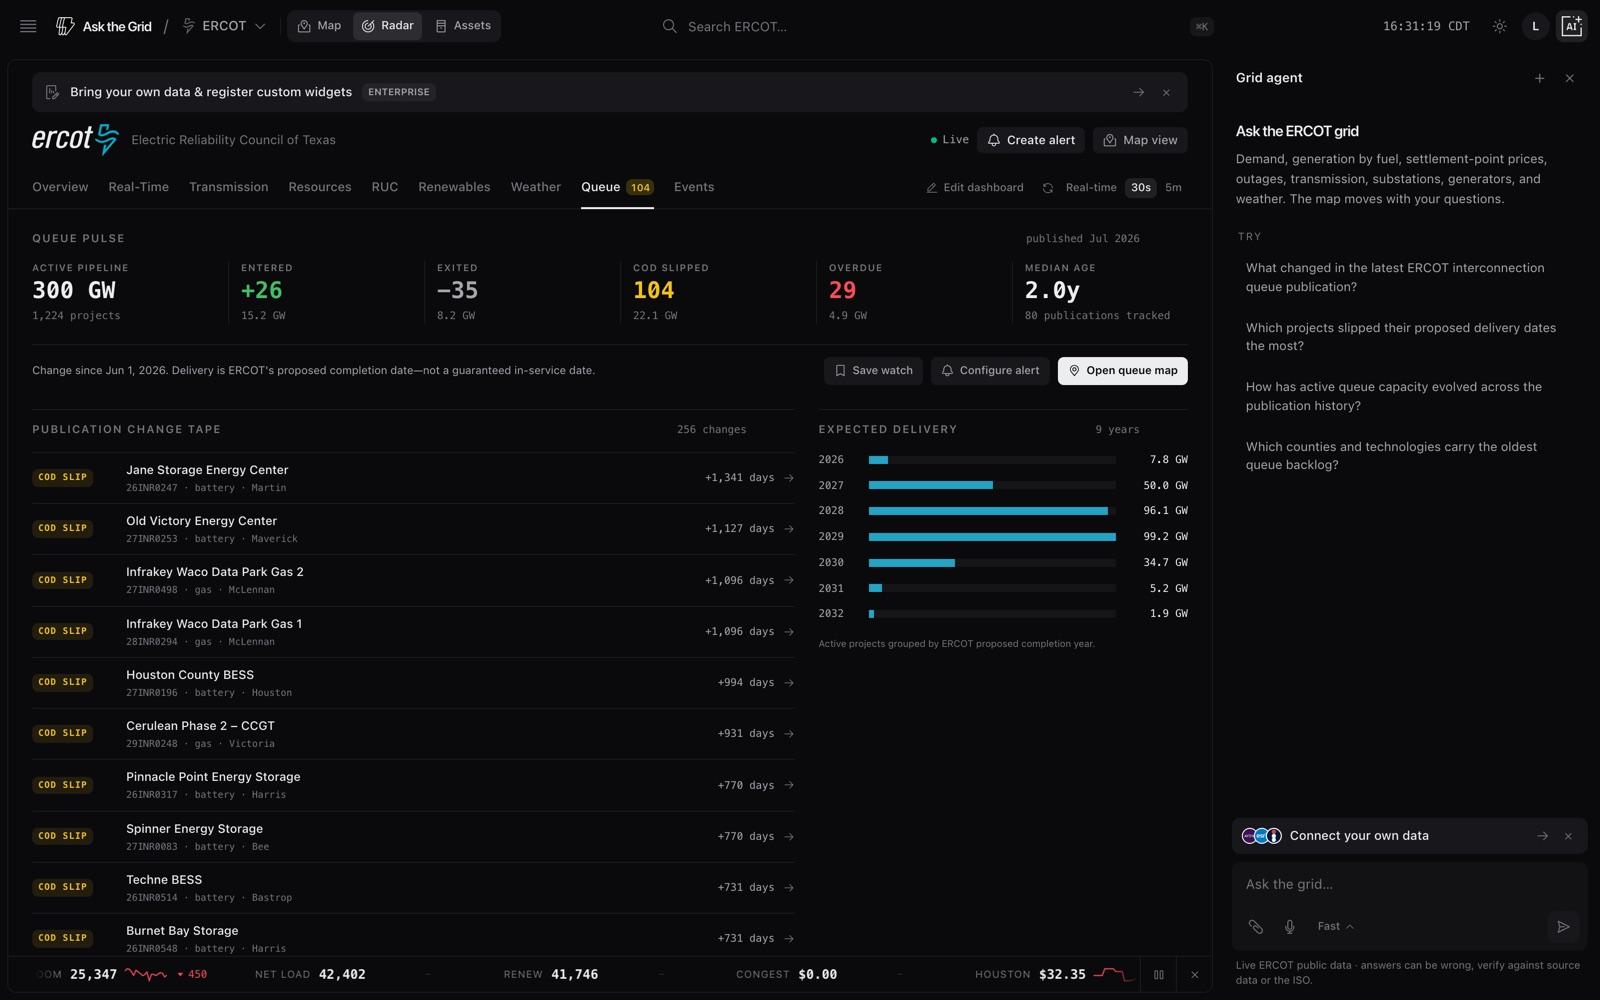
Task: Open Spinner Energy Storage row arrow
Action: 789,836
